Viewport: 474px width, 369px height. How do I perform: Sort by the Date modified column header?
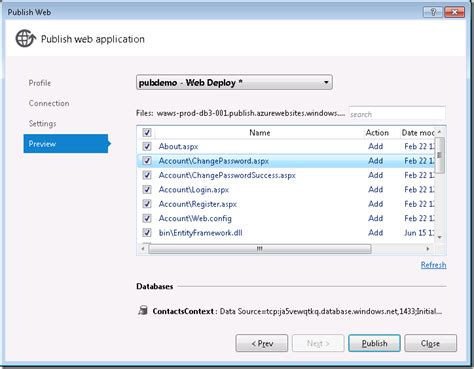[417, 132]
